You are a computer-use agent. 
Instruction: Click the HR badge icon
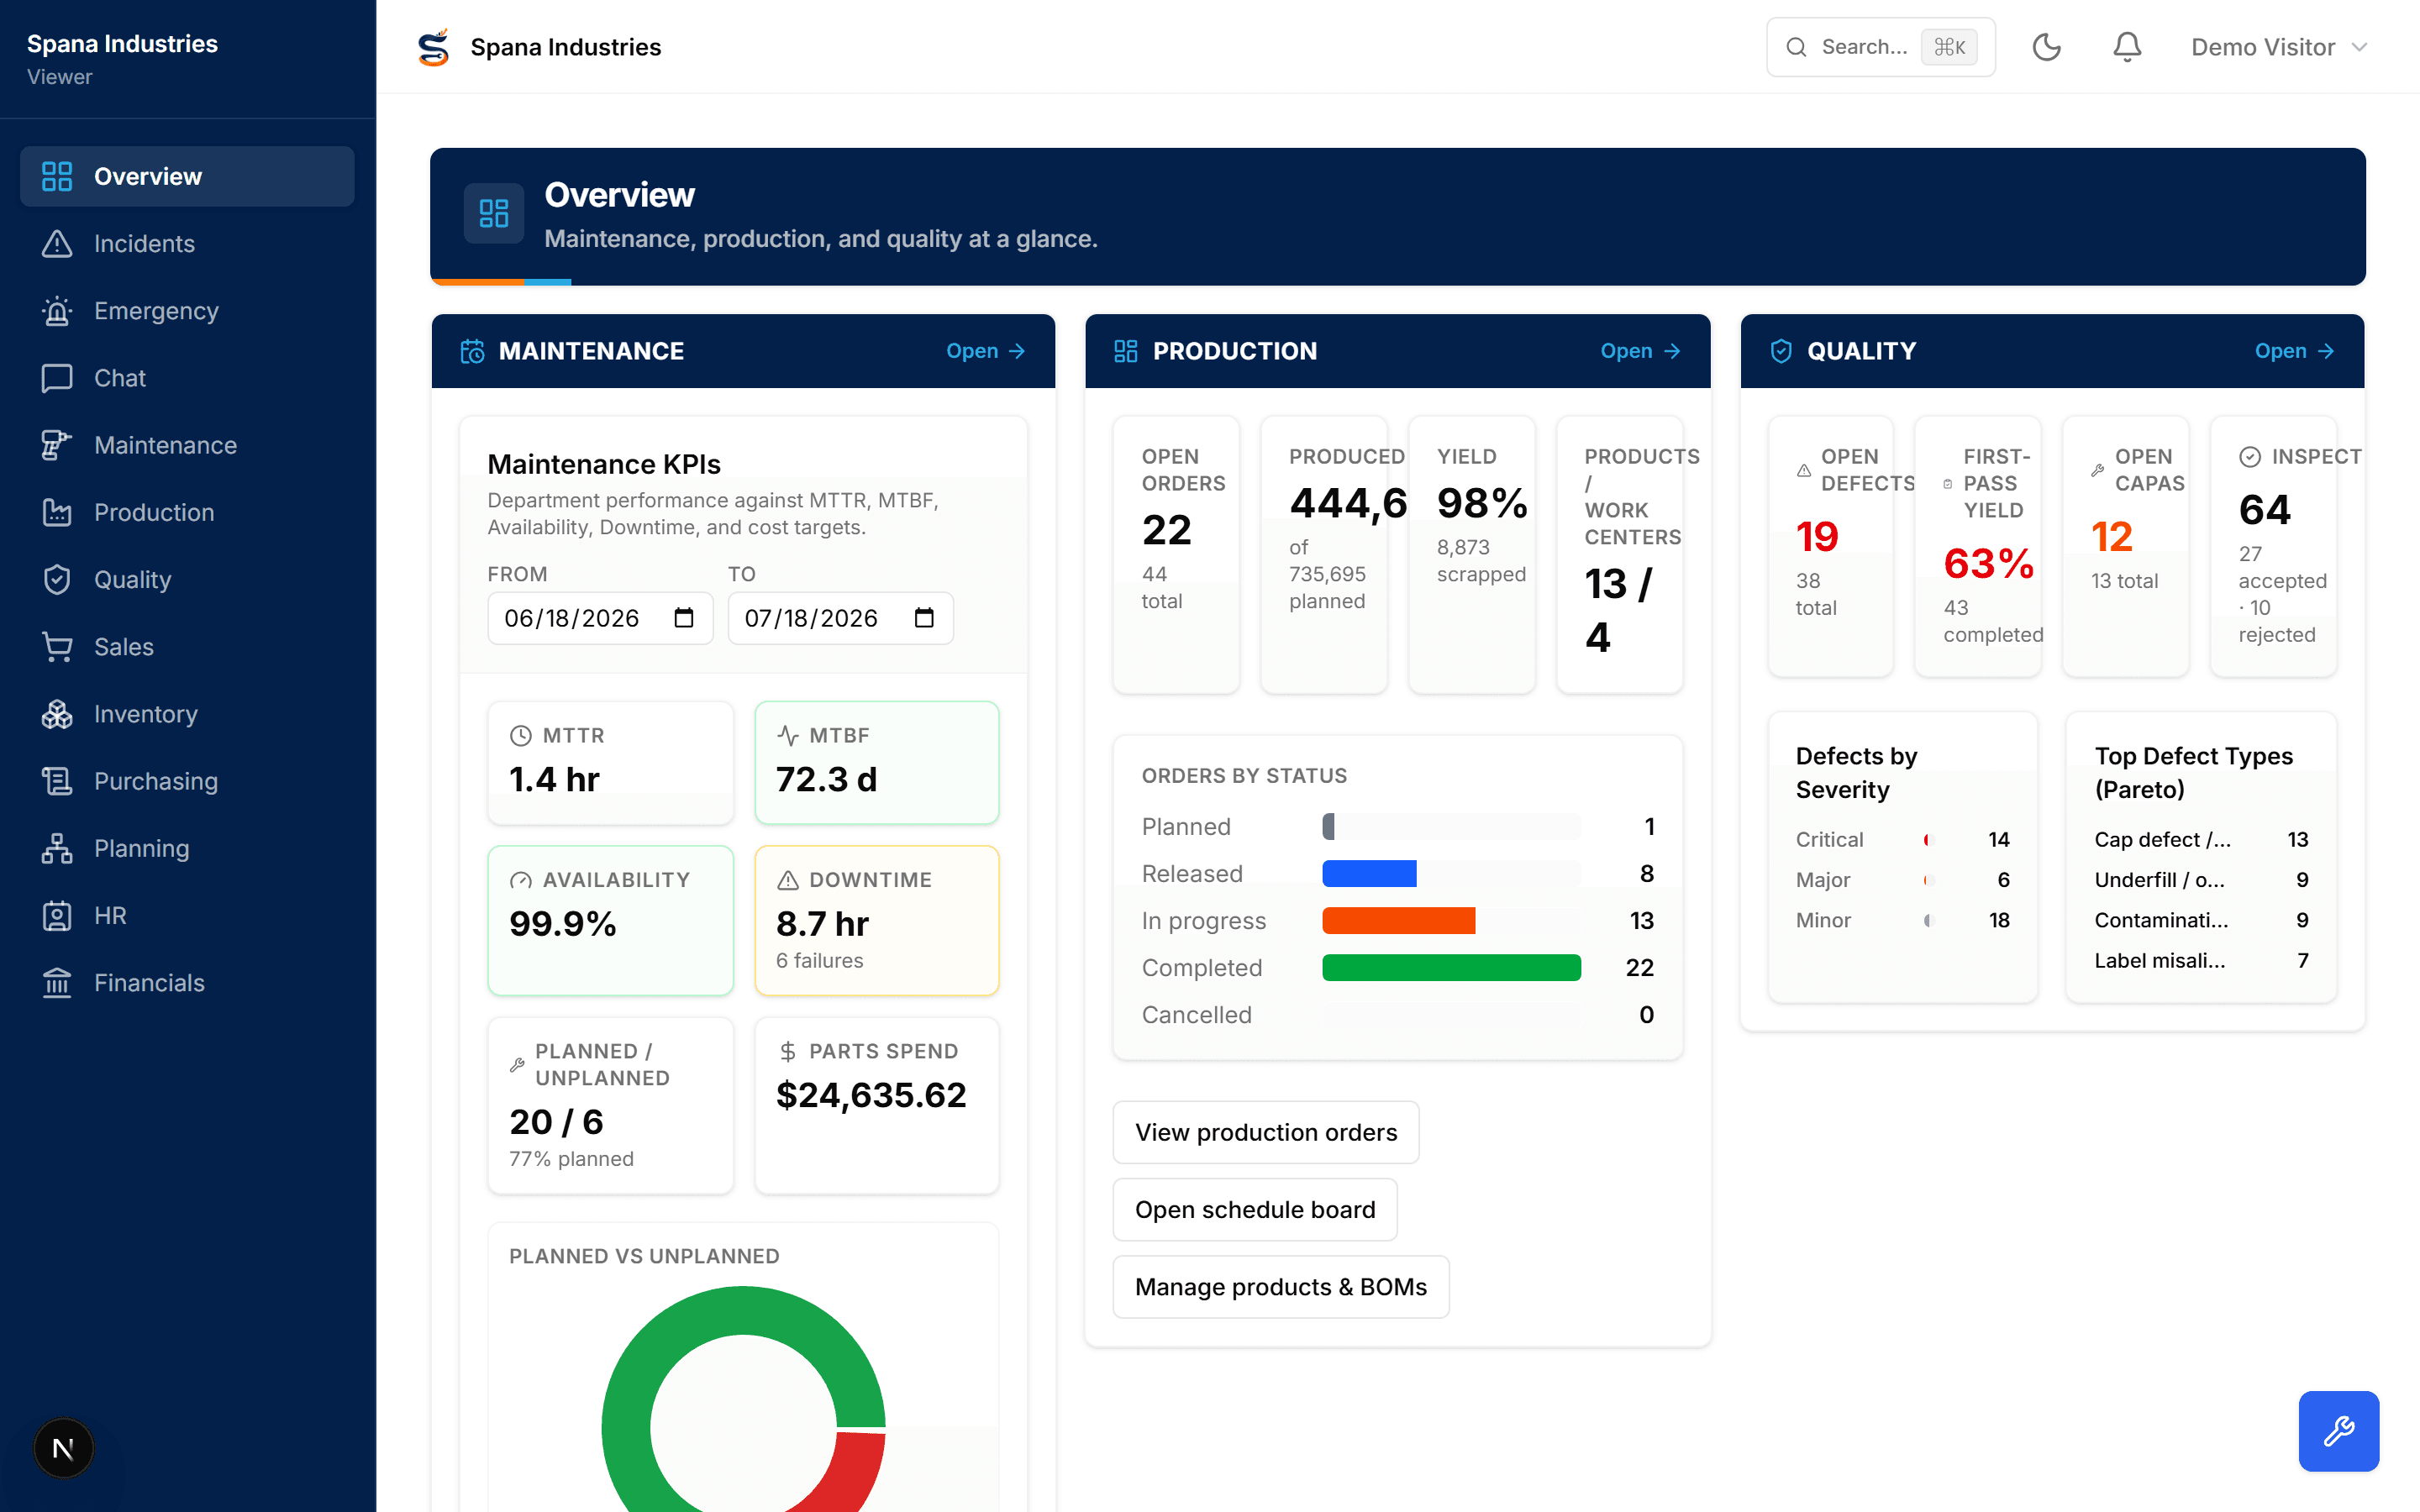point(57,915)
